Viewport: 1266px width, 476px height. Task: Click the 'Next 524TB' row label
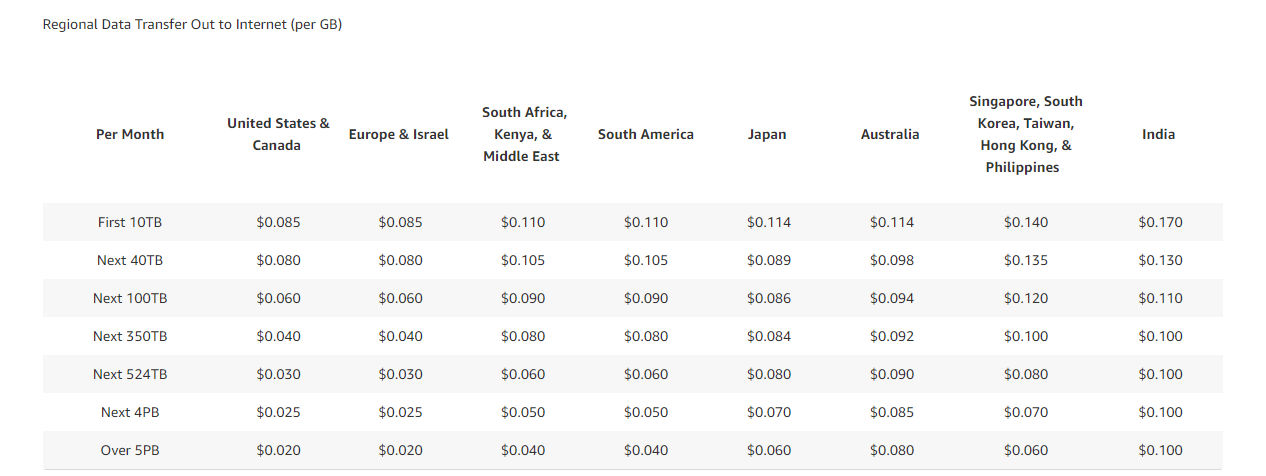(130, 374)
